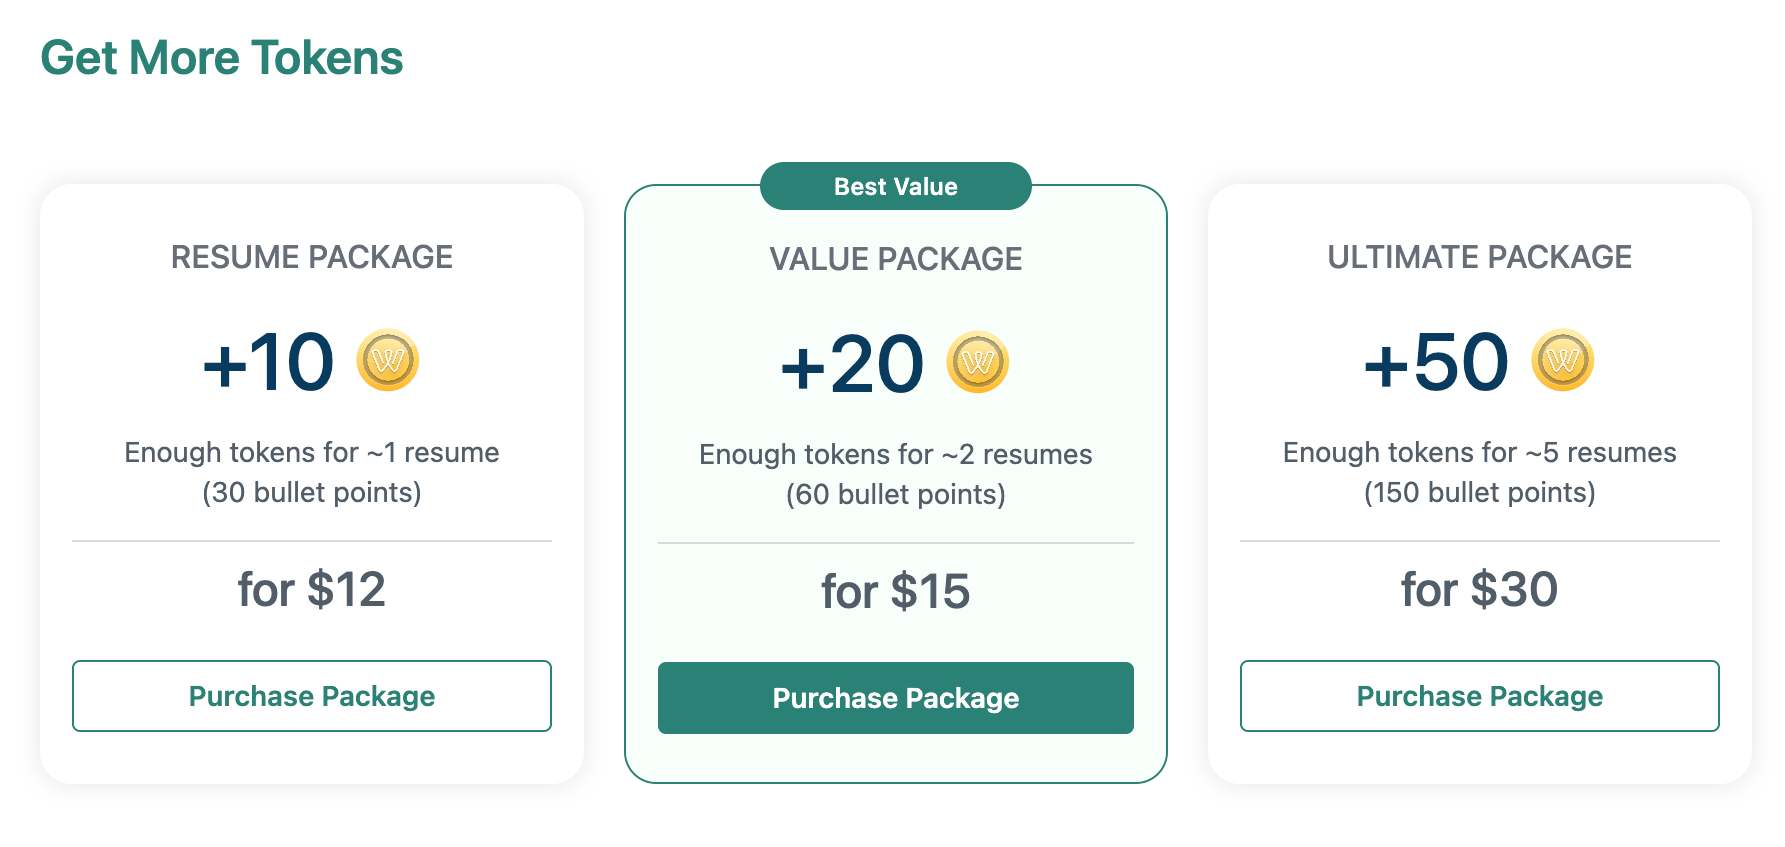Select the VALUE PACKAGE title
Viewport: 1785px width, 847px height.
(895, 259)
